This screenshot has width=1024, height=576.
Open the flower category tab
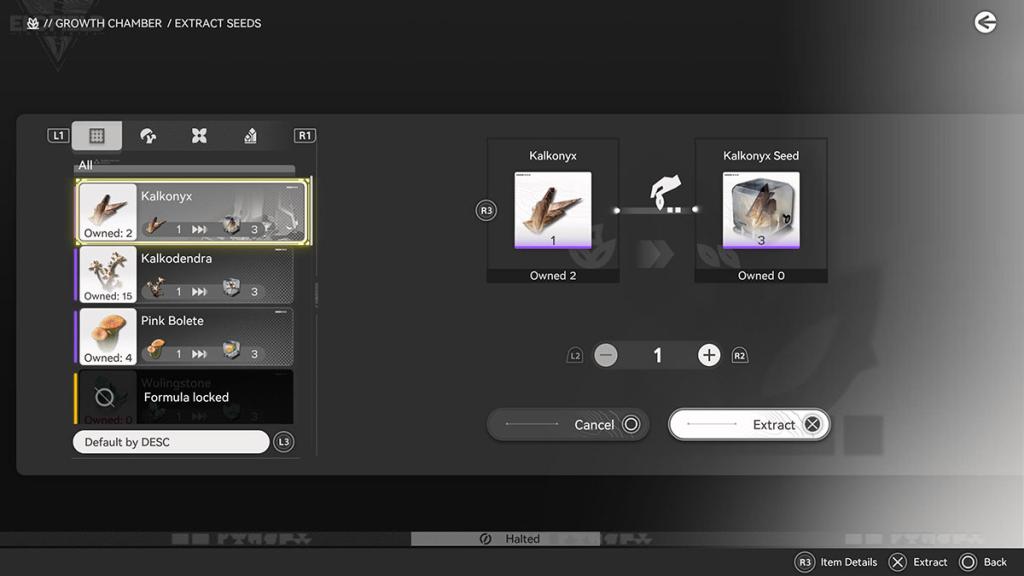[199, 136]
